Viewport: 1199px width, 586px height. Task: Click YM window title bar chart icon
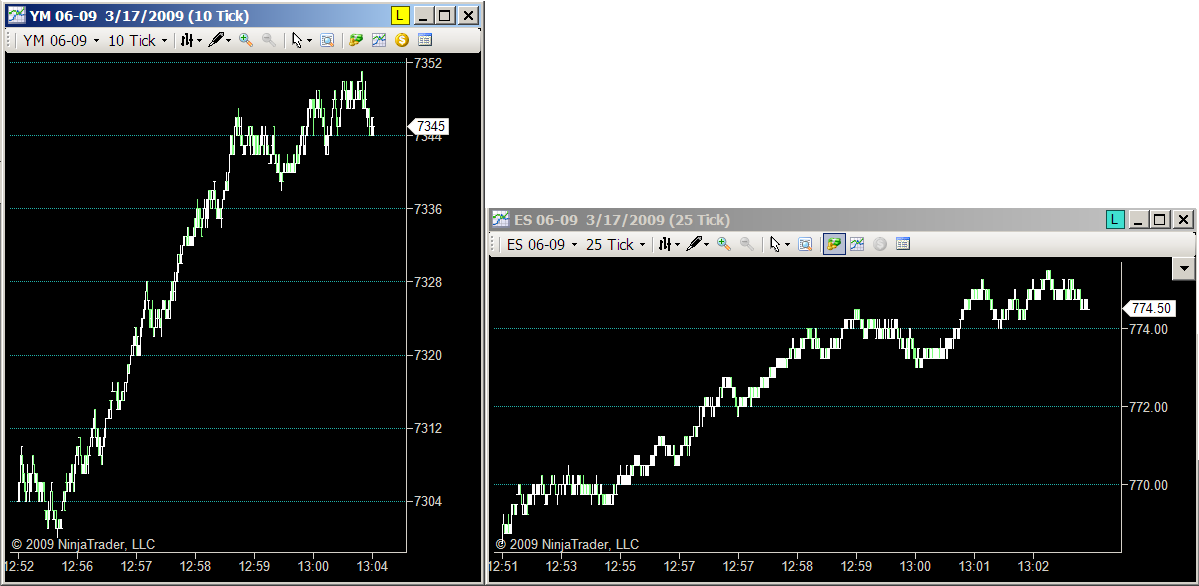click(17, 15)
